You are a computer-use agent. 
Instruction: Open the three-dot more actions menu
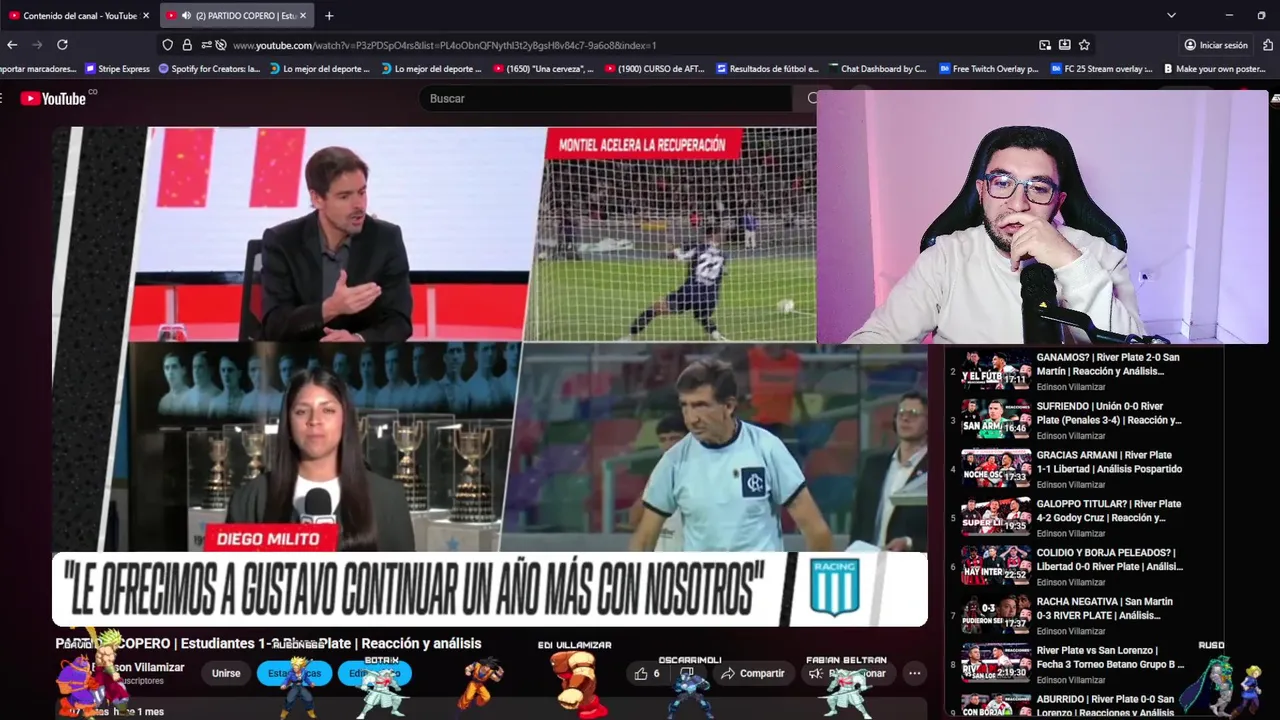tap(914, 673)
